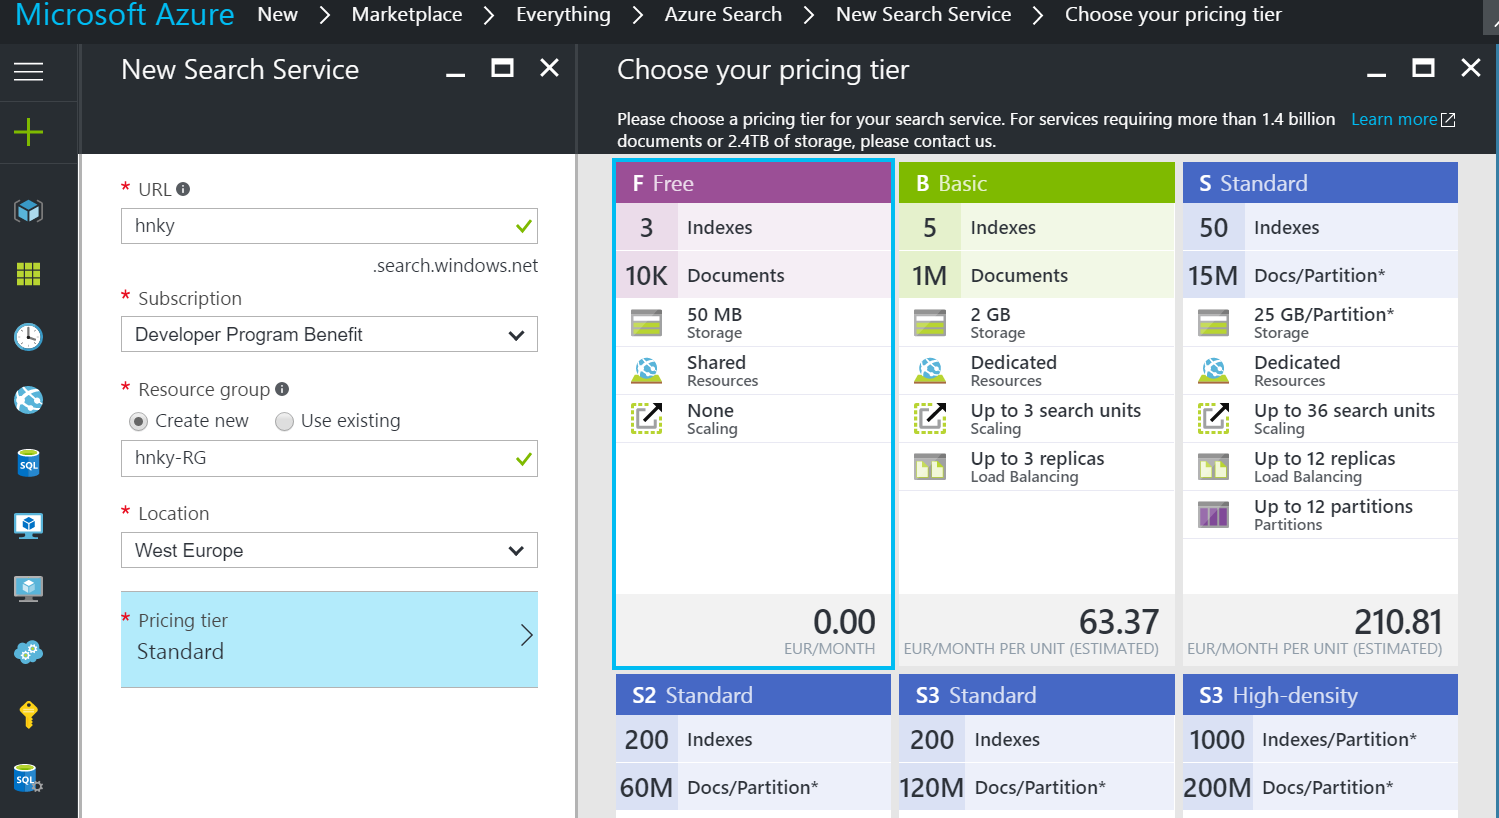
Task: Go to Marketplace in the breadcrumb
Action: (x=407, y=15)
